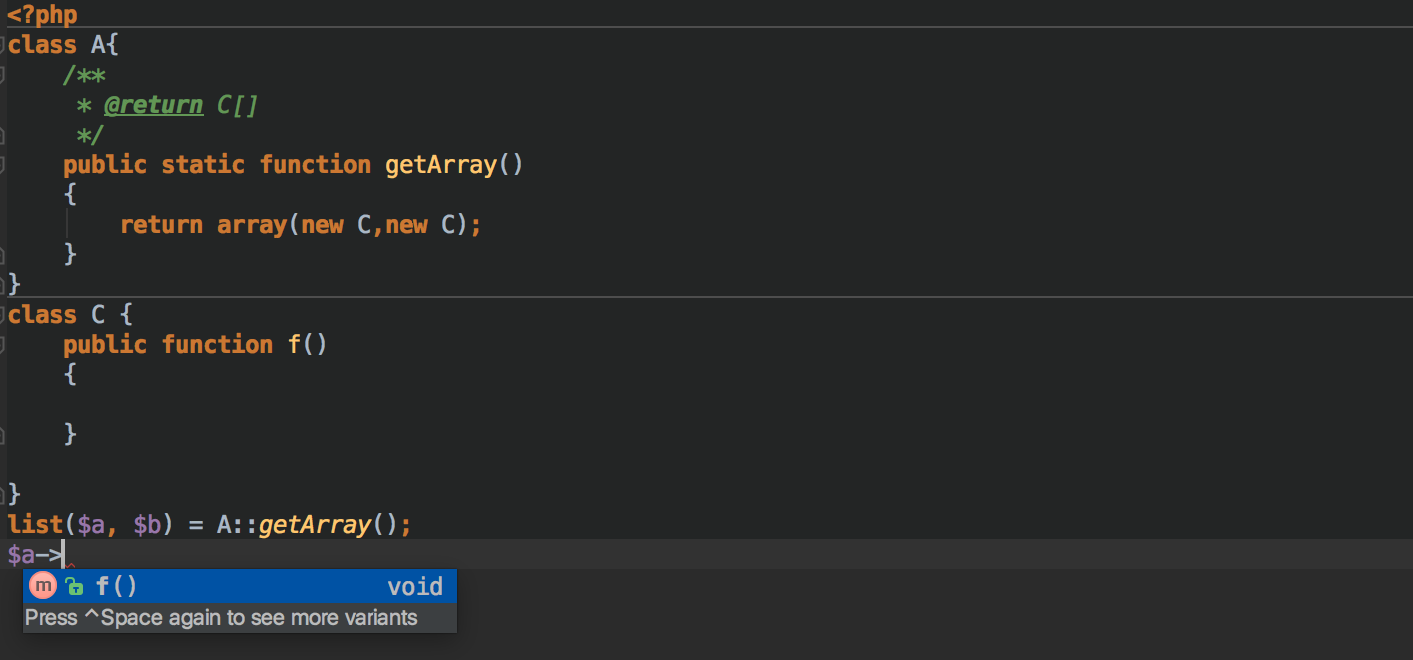Click the $b variable in the list statement

147,525
